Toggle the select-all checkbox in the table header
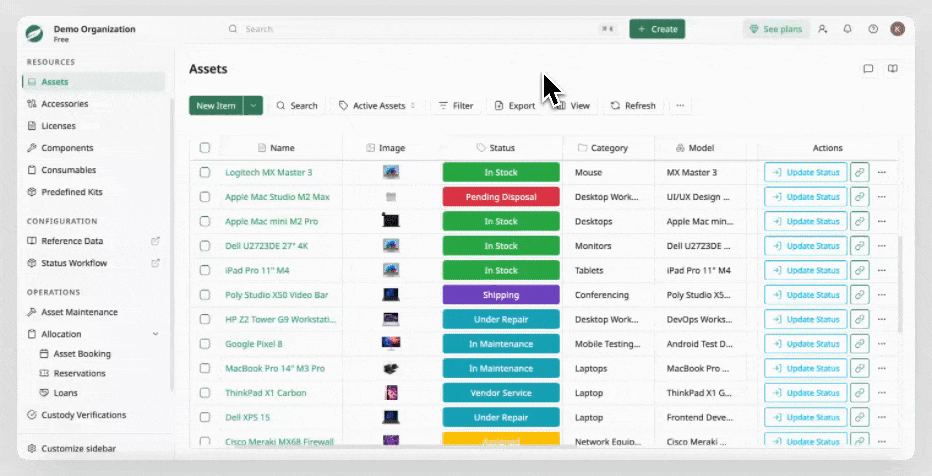 pyautogui.click(x=204, y=147)
